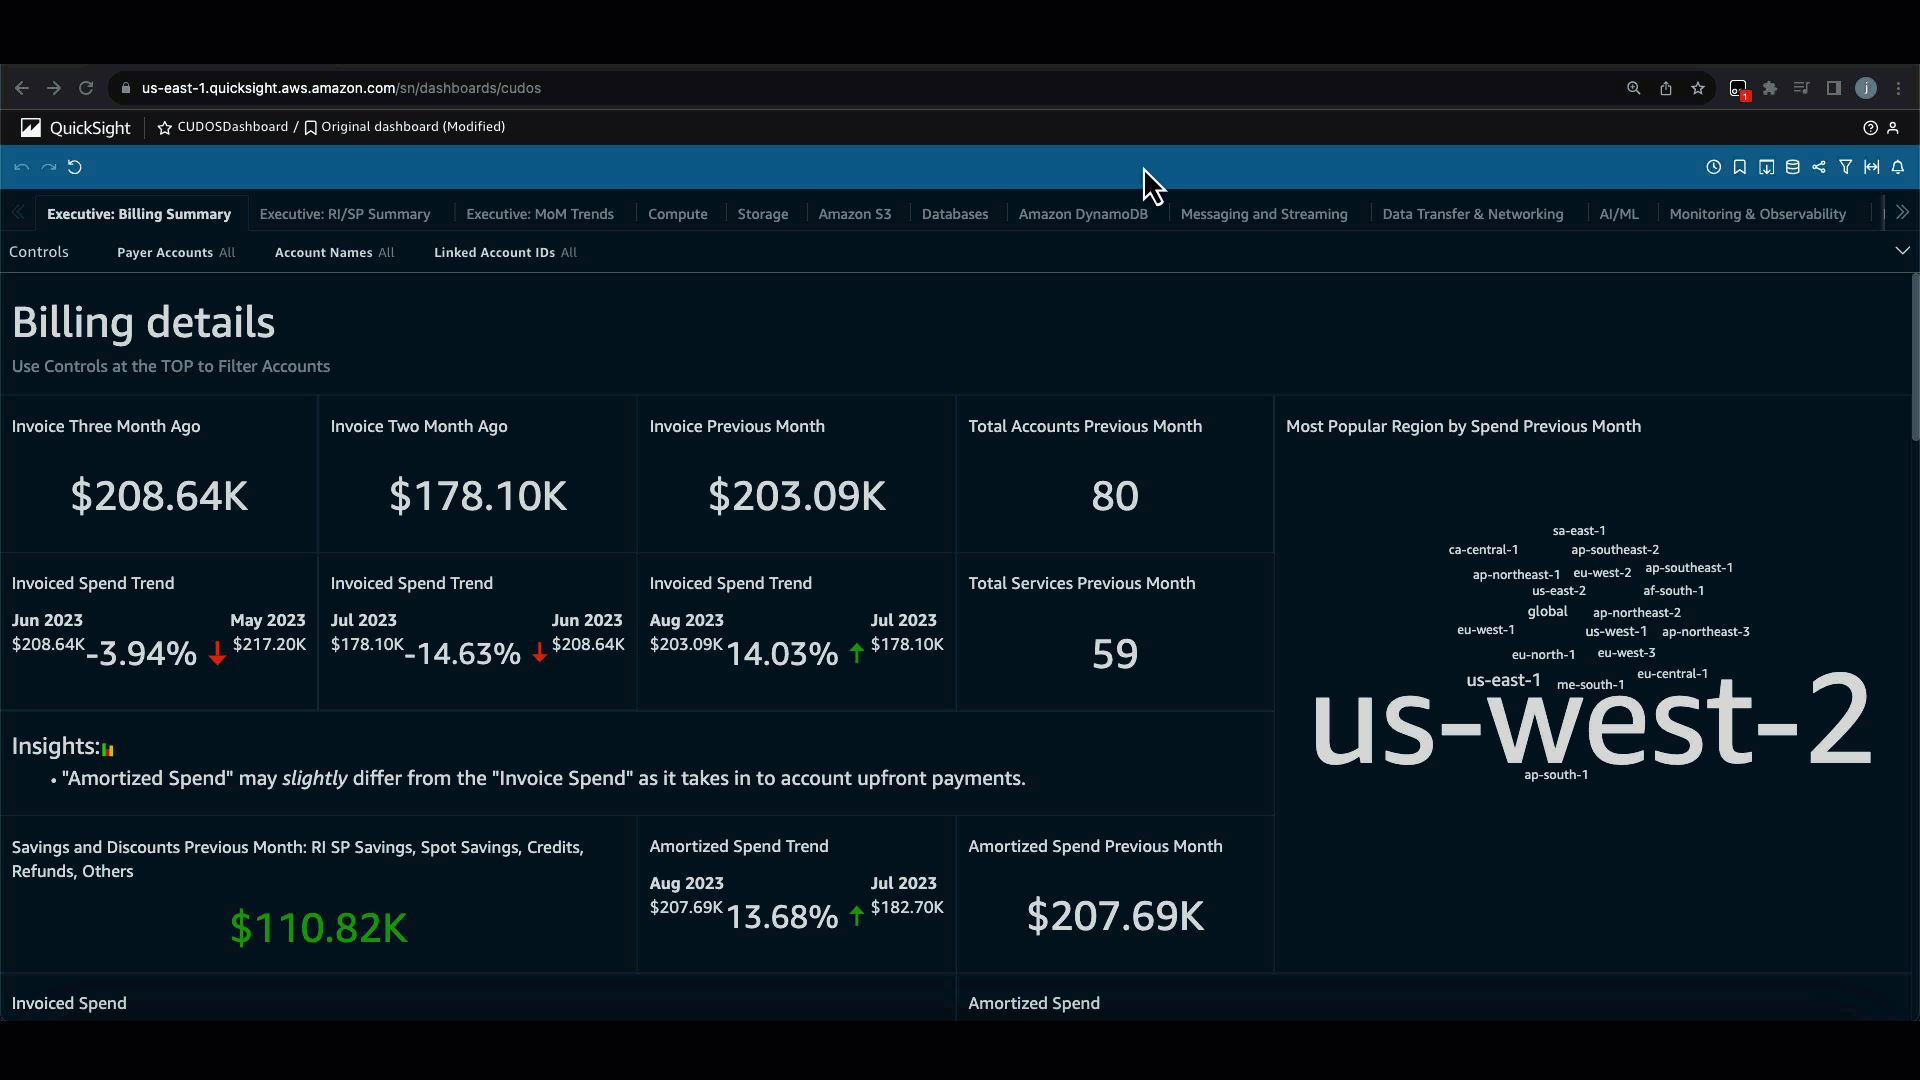Click the browser back arrow
This screenshot has height=1080, width=1920.
22,88
